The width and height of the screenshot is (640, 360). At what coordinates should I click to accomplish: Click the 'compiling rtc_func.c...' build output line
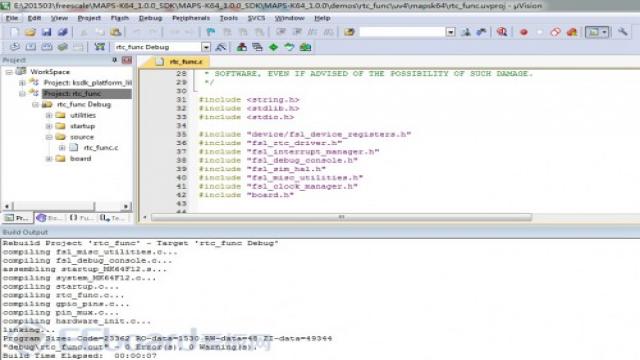click(63, 295)
